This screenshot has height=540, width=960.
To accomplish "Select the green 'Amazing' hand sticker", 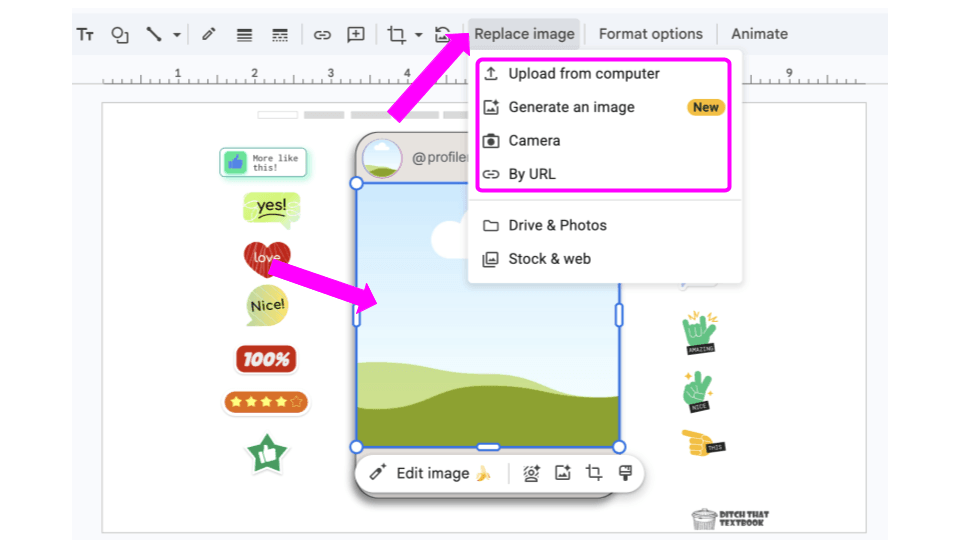I will 699,333.
